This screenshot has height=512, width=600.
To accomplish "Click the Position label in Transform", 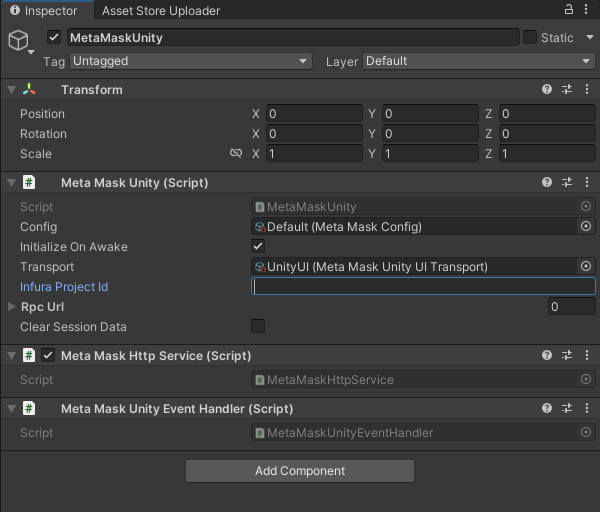I will [42, 114].
